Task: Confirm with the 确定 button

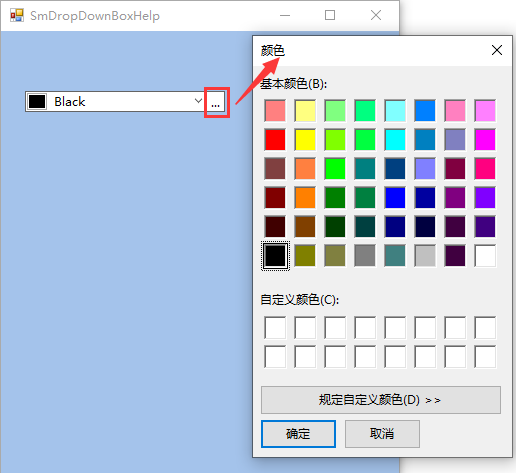Action: 298,434
